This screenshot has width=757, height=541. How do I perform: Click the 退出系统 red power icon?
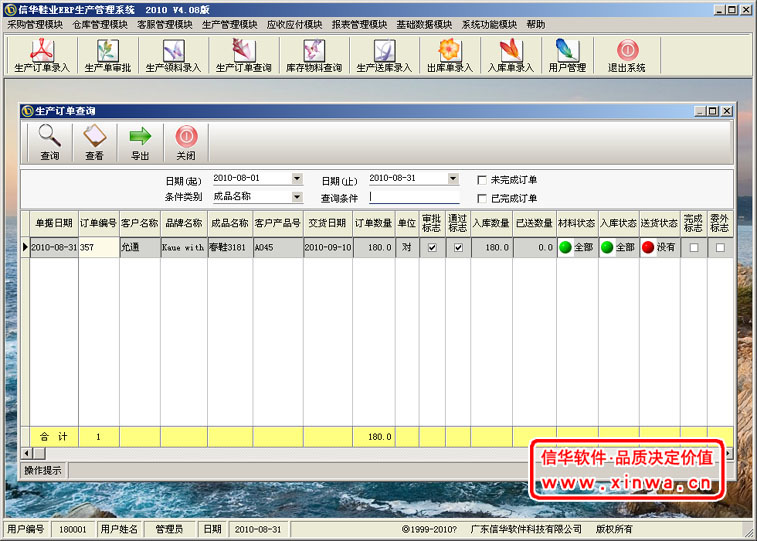(627, 55)
